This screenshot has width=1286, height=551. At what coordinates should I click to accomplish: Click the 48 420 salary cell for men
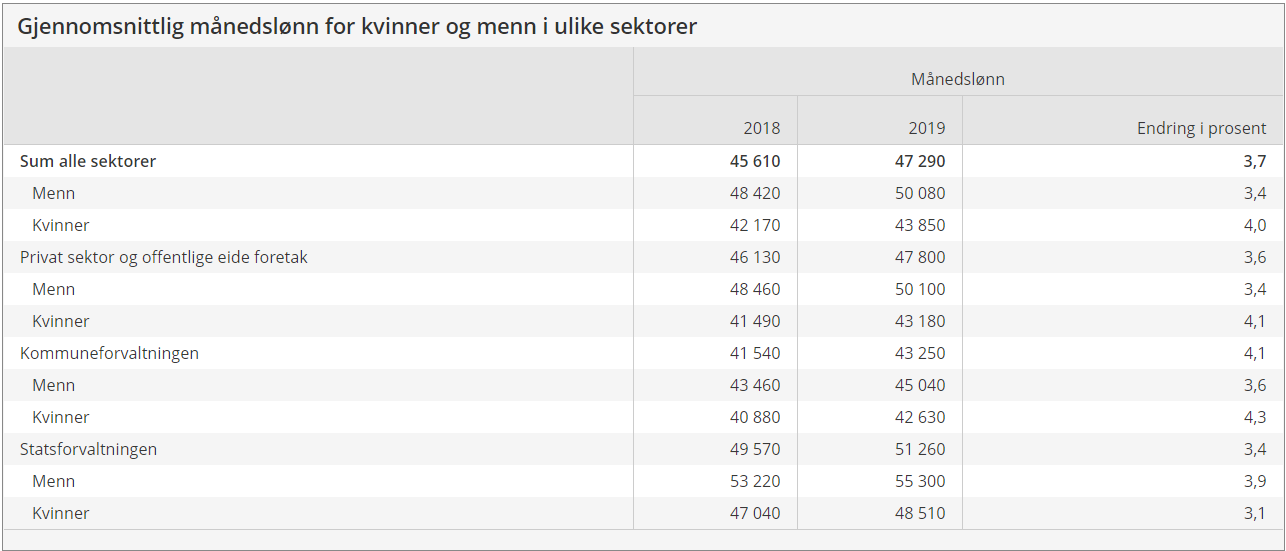click(755, 193)
